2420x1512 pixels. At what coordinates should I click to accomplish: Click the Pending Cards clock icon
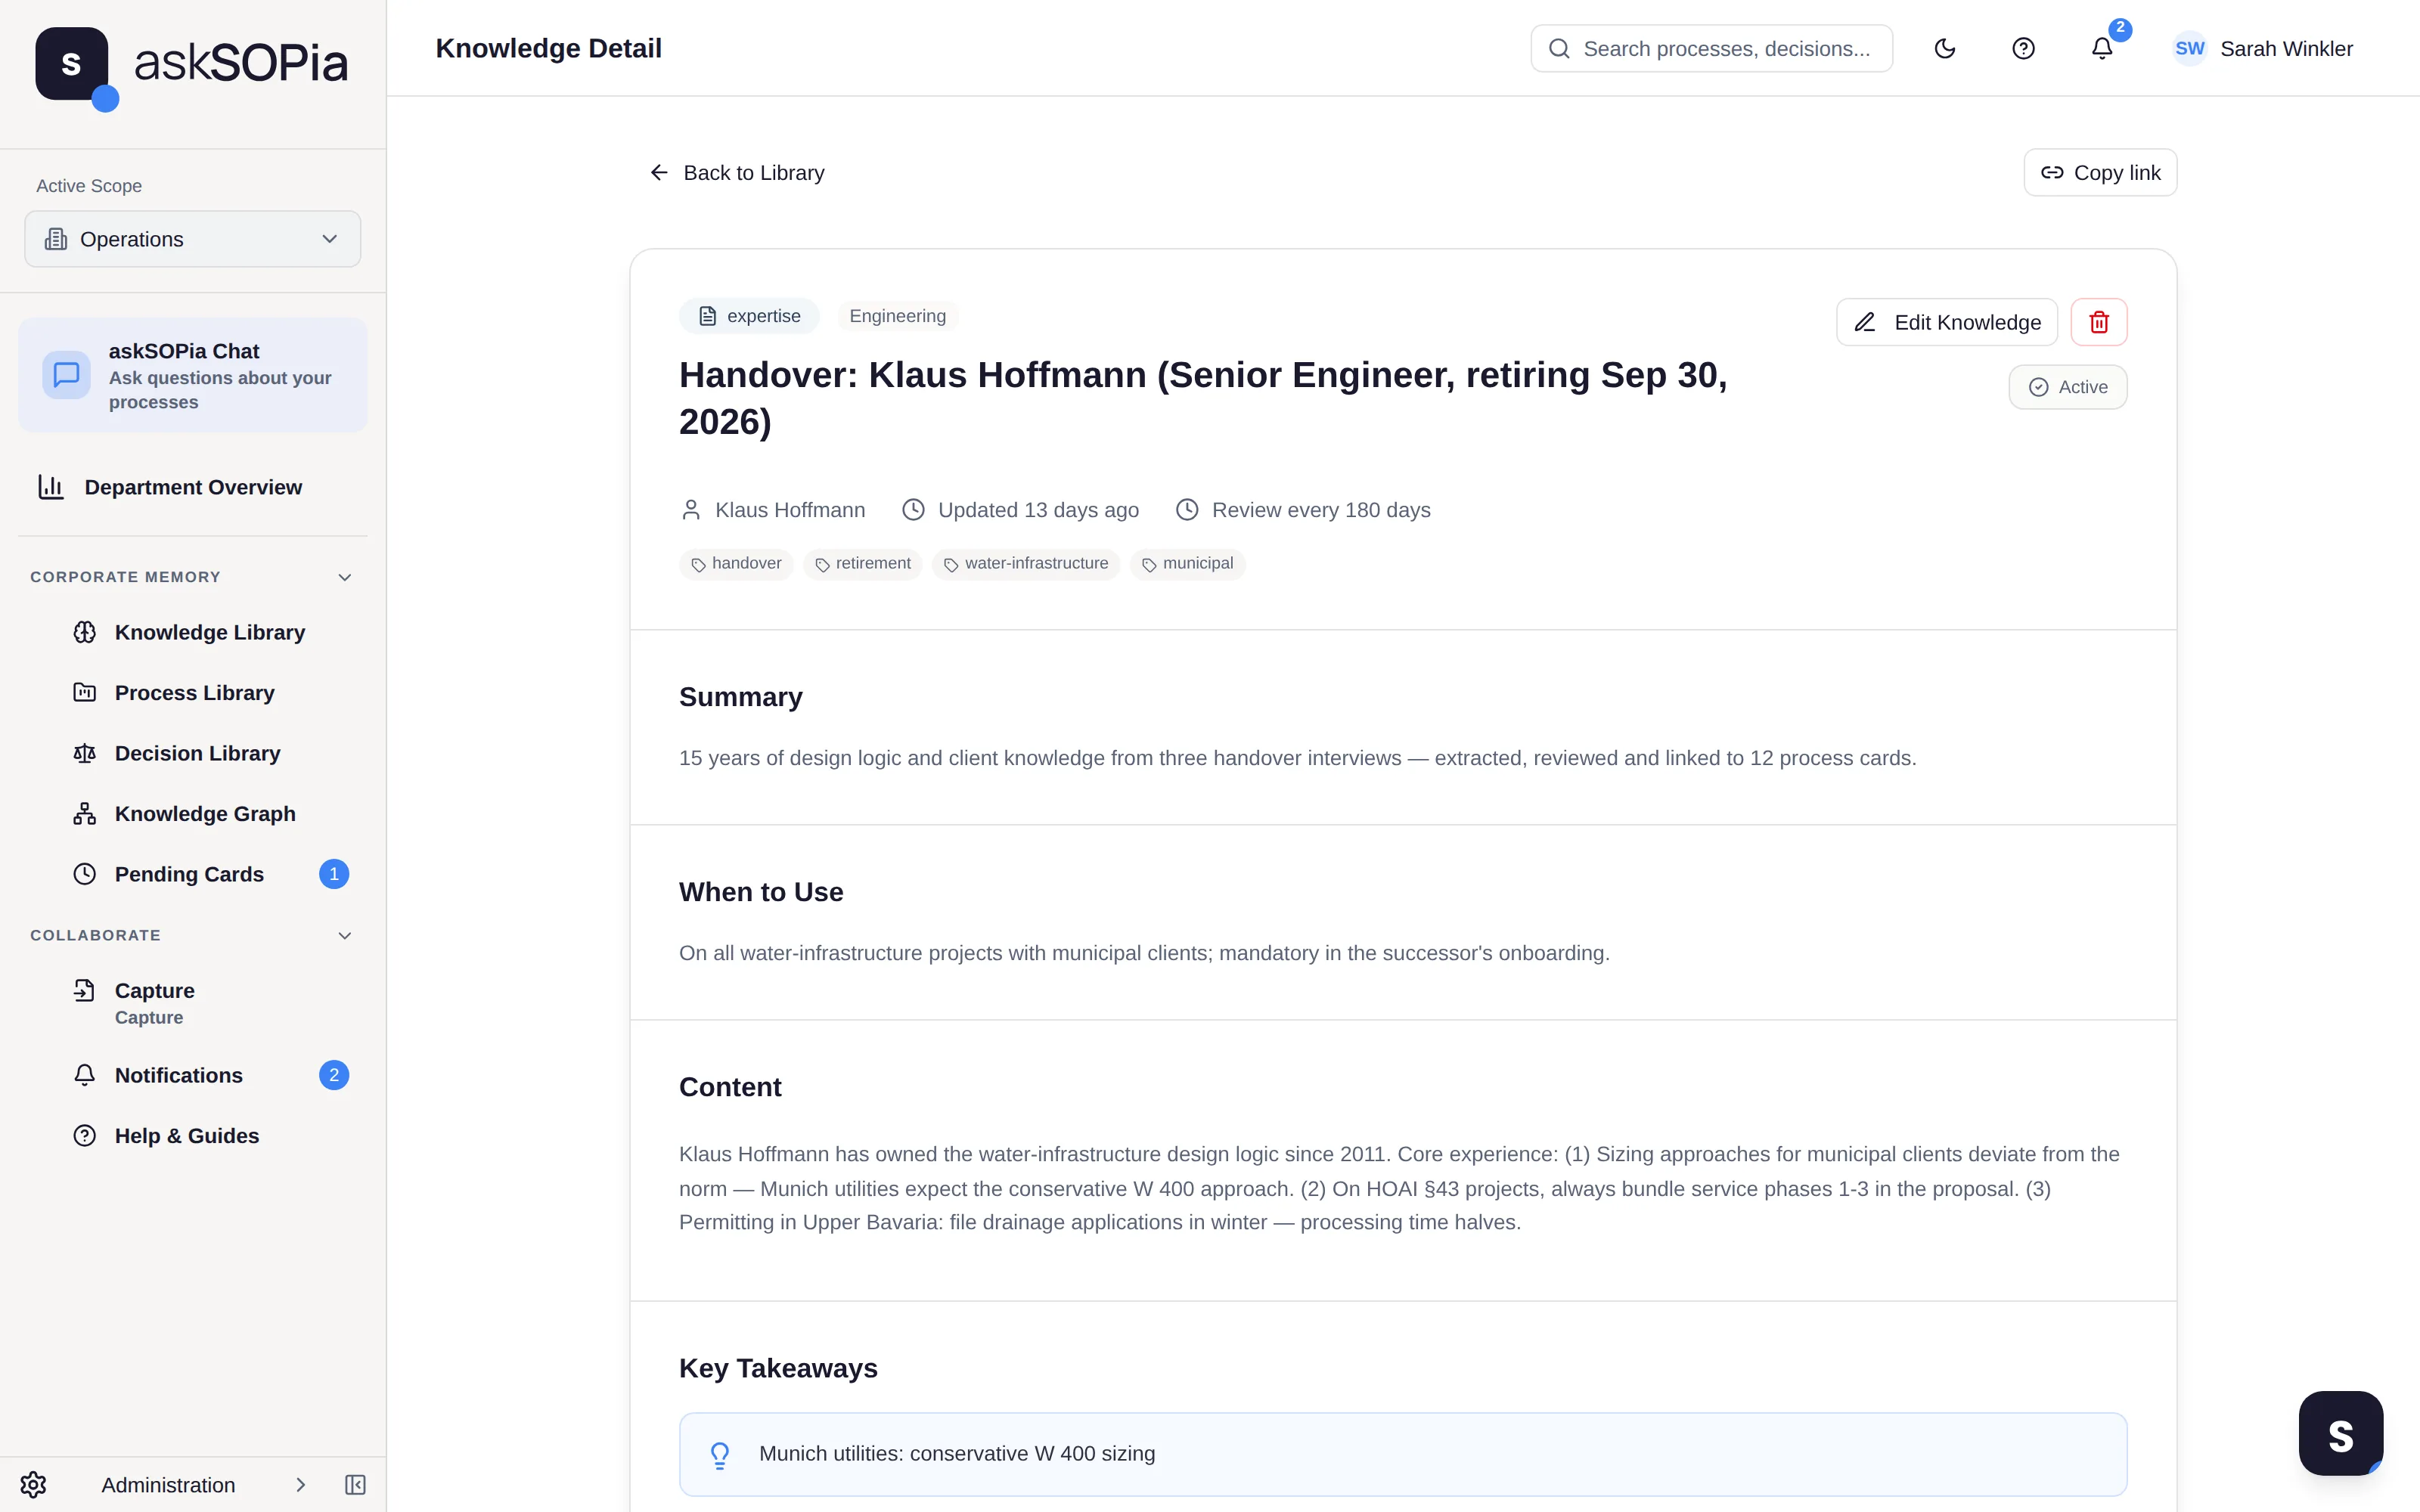(85, 874)
